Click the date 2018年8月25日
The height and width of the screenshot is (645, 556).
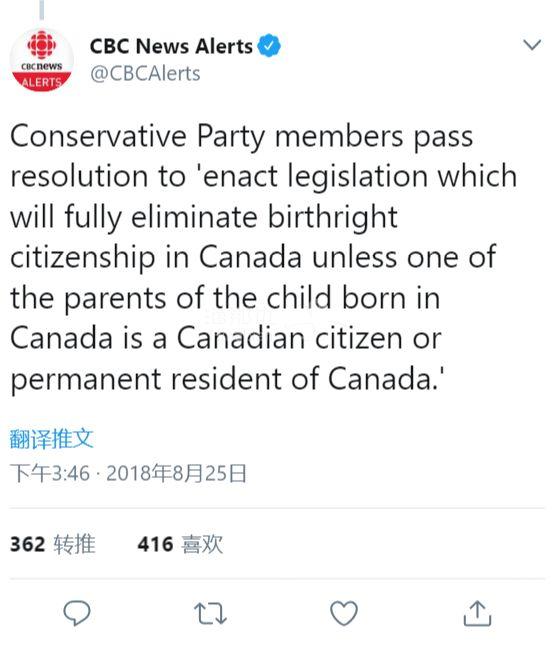click(176, 473)
